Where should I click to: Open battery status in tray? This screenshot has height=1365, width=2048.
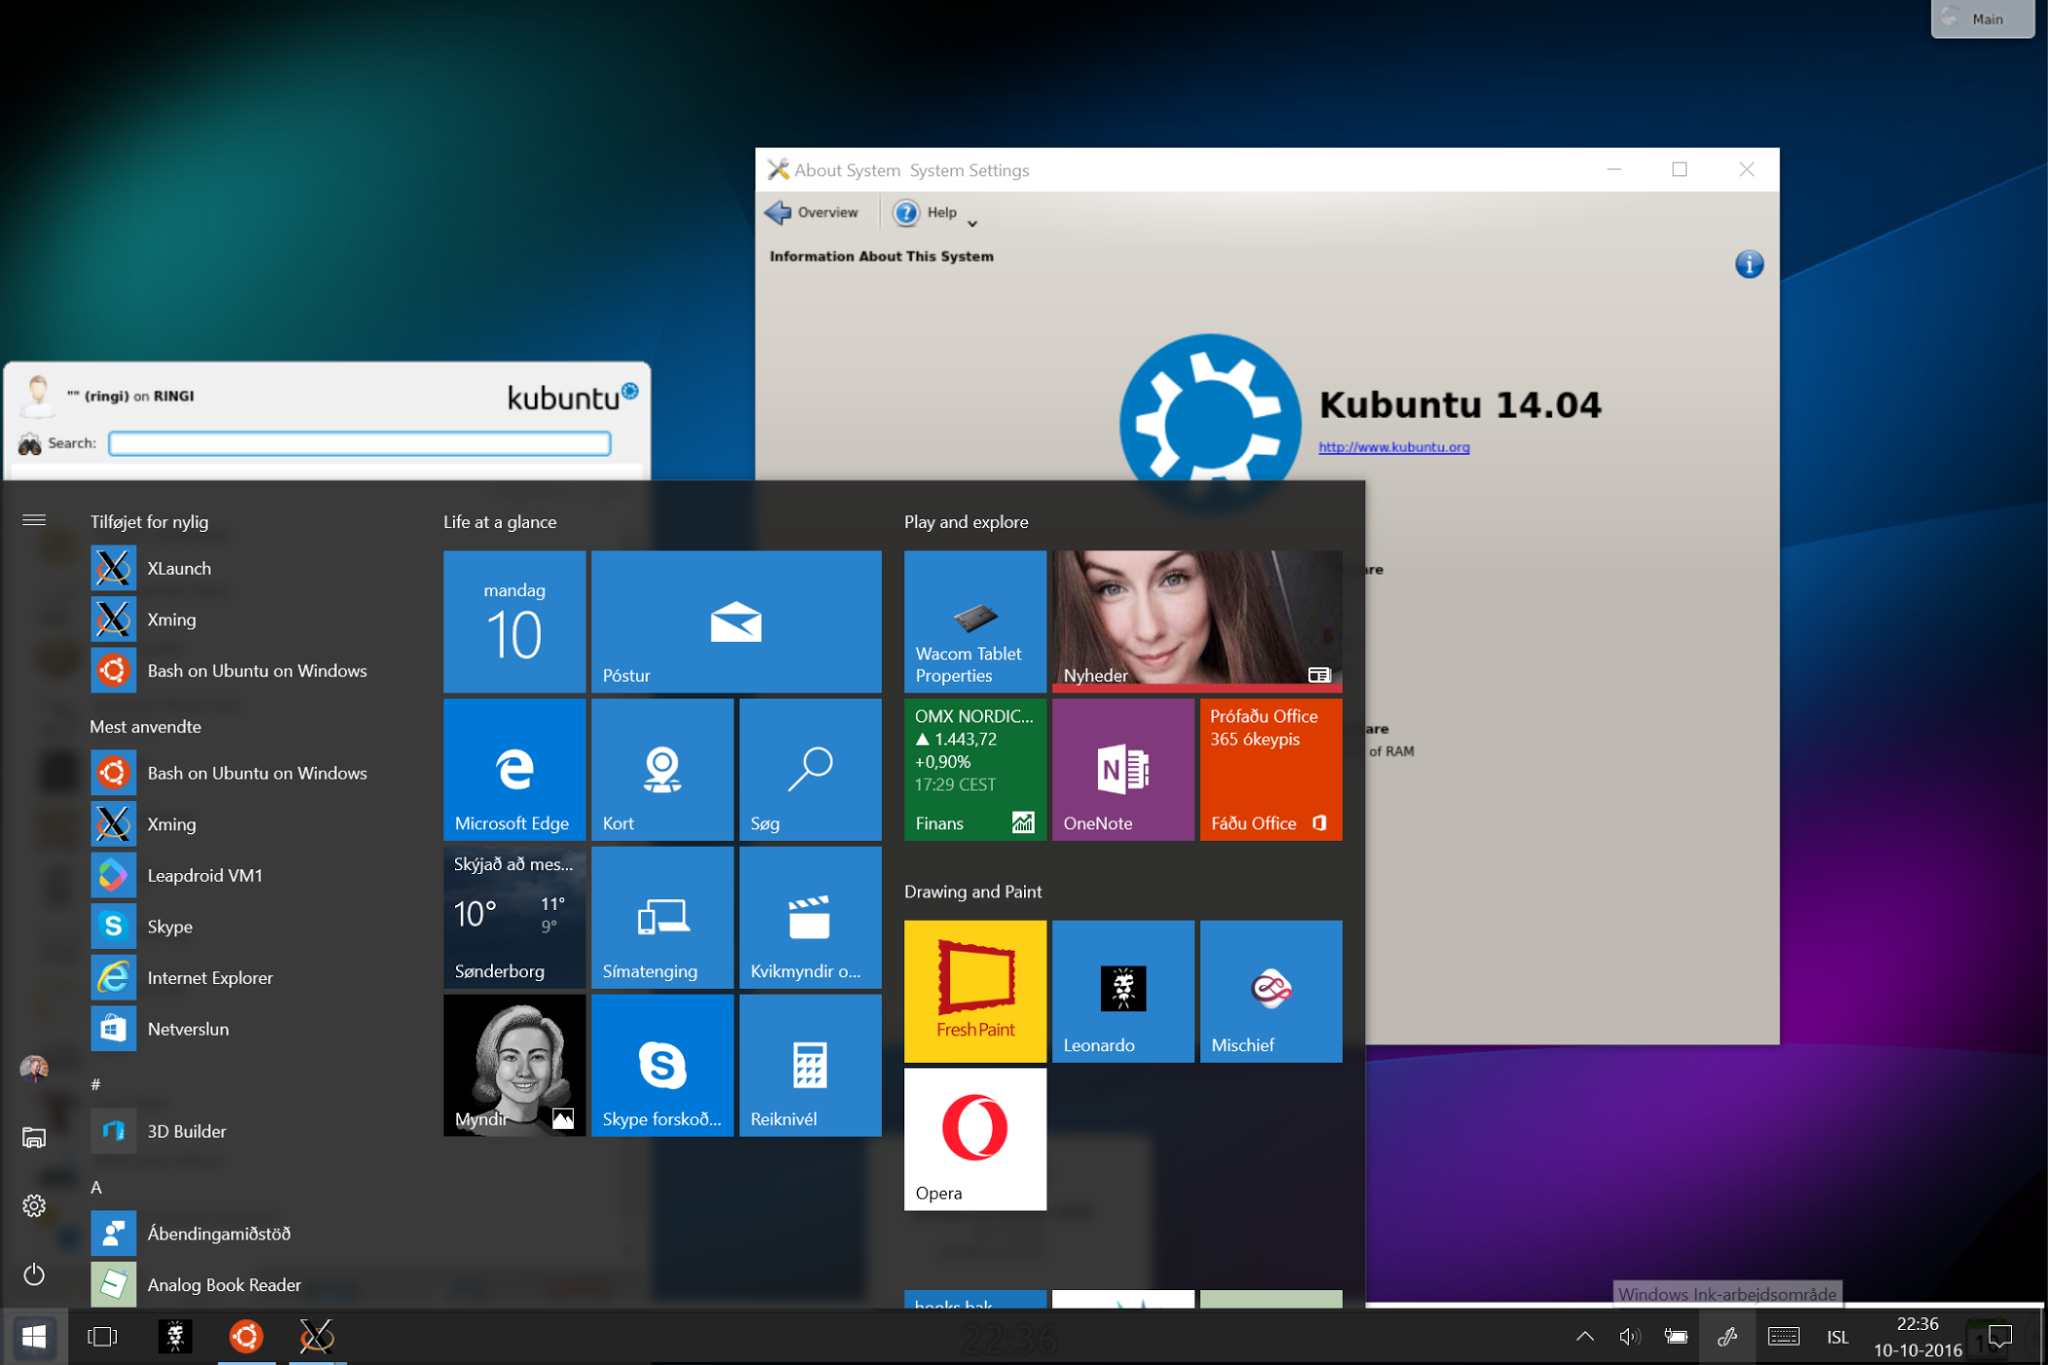pyautogui.click(x=1676, y=1336)
